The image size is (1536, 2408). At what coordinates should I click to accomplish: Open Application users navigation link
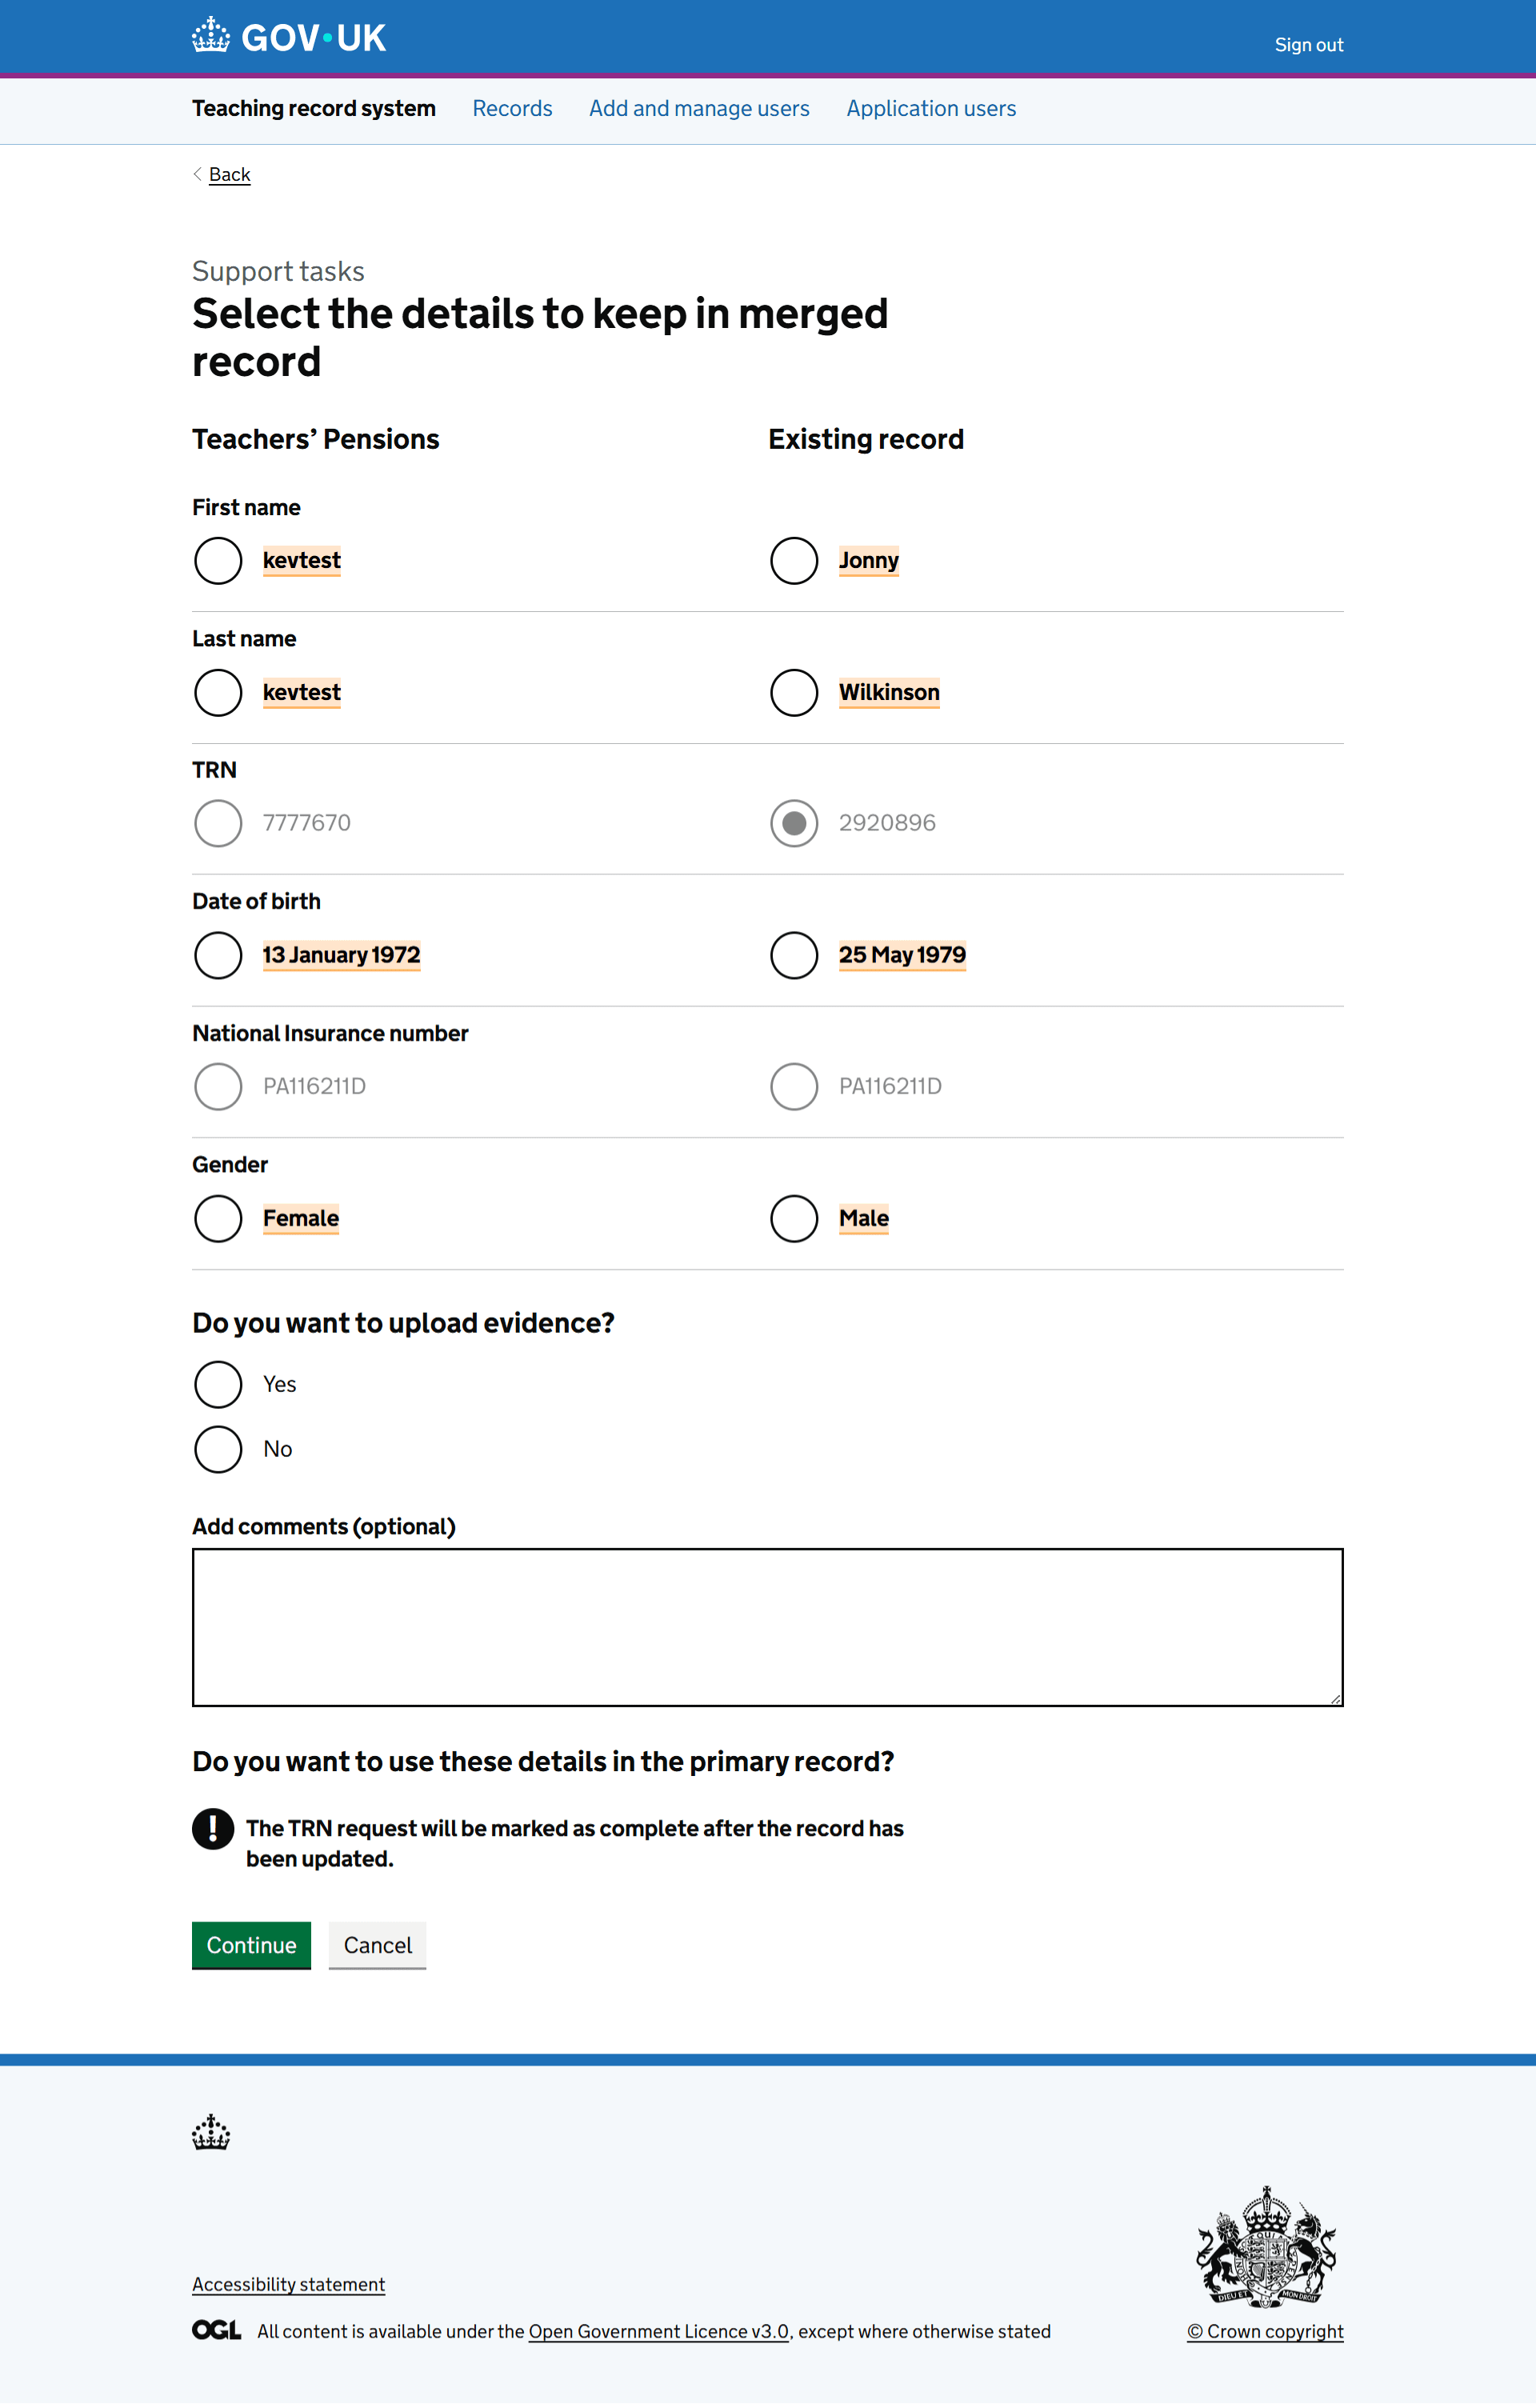[x=931, y=108]
